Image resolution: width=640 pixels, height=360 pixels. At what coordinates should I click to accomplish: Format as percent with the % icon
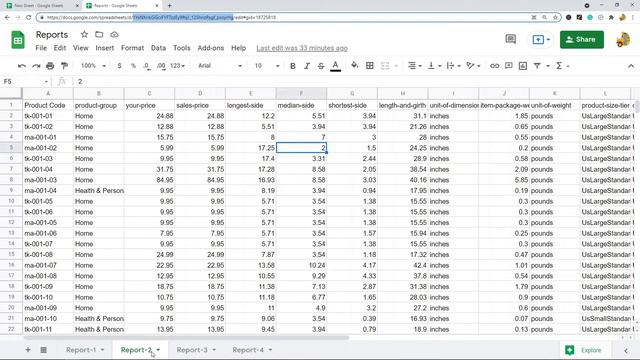pyautogui.click(x=133, y=66)
